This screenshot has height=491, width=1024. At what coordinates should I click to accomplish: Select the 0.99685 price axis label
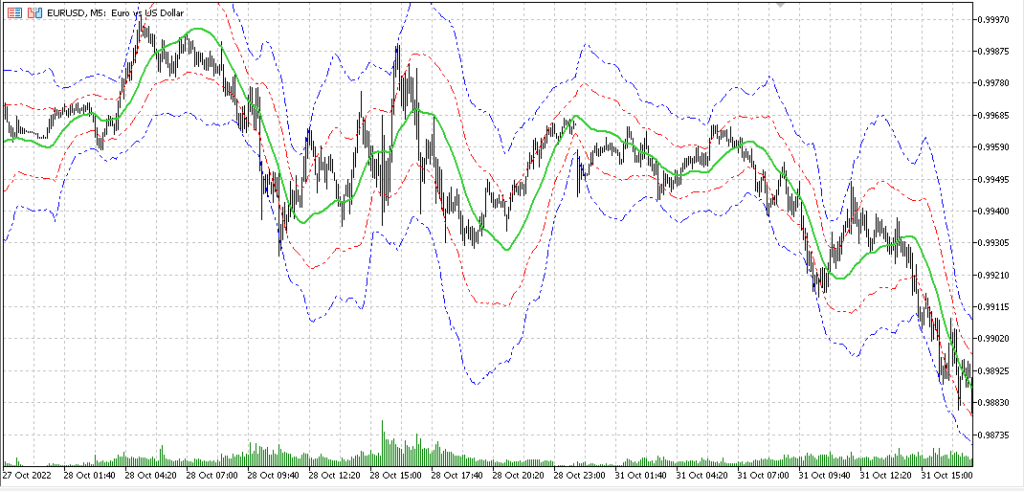(995, 115)
